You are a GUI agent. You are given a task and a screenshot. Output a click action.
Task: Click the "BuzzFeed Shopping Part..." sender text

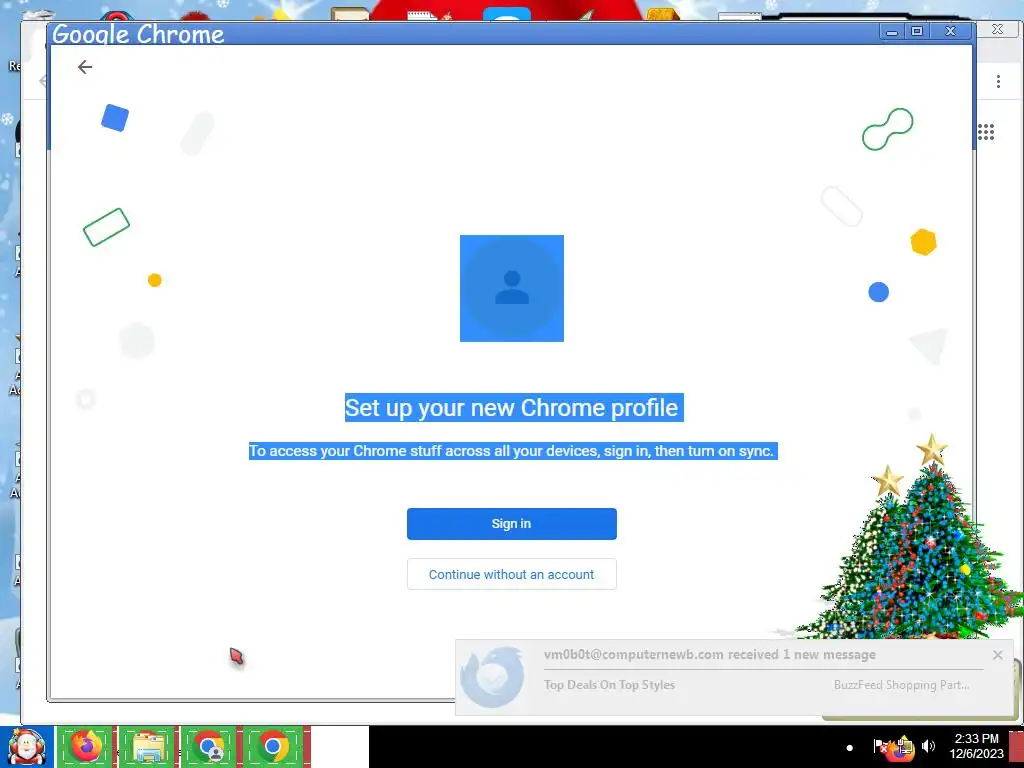point(901,684)
